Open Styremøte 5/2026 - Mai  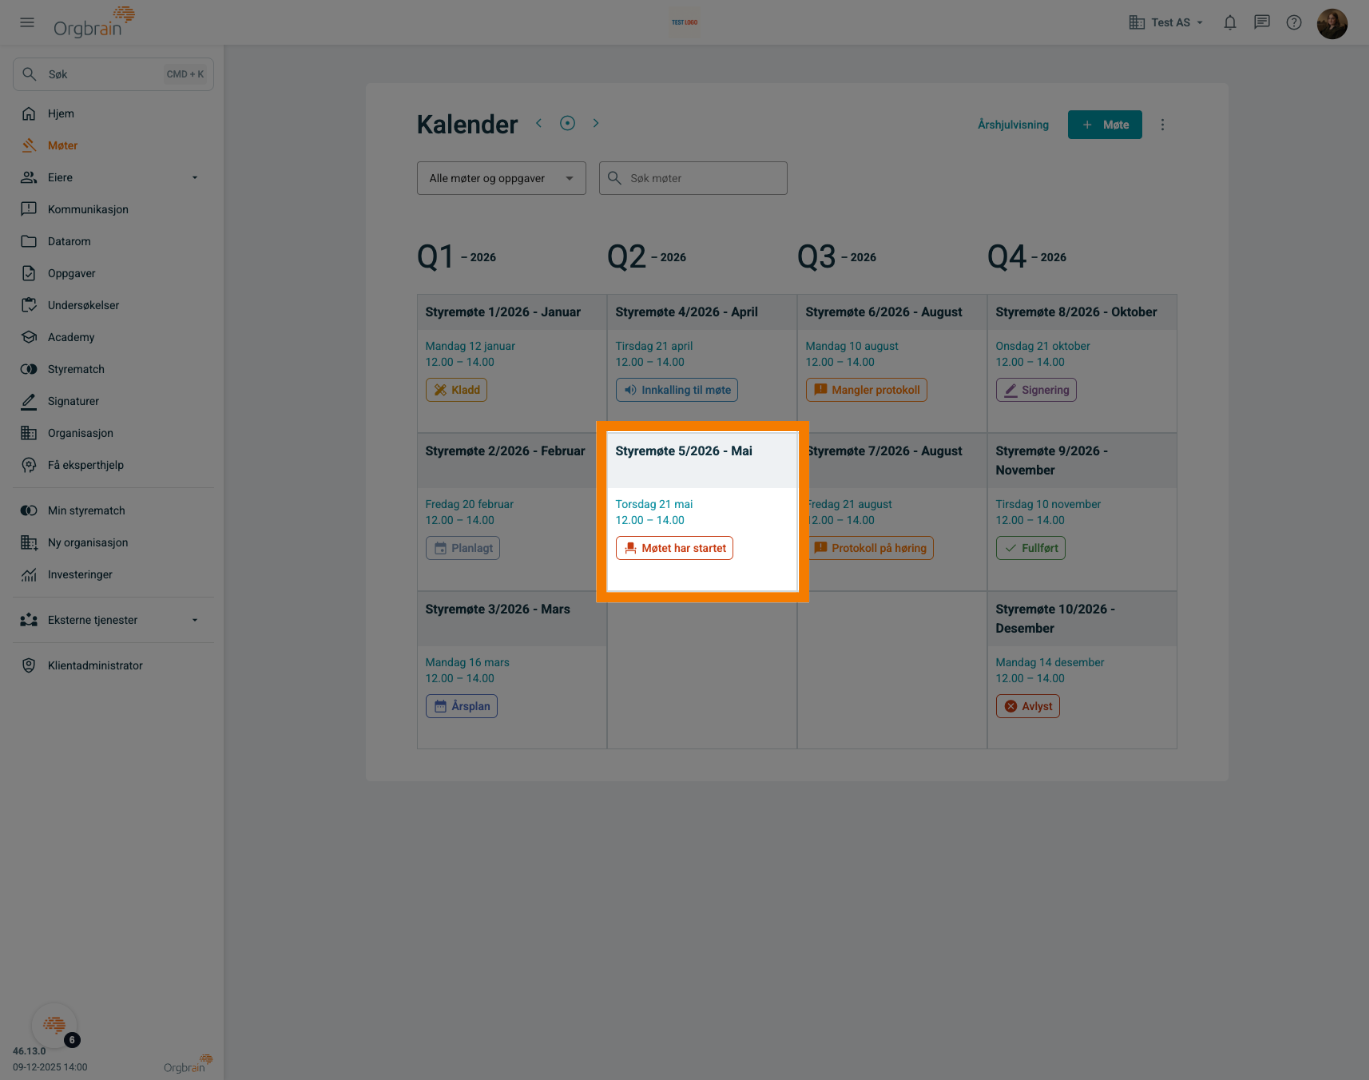[x=684, y=451]
